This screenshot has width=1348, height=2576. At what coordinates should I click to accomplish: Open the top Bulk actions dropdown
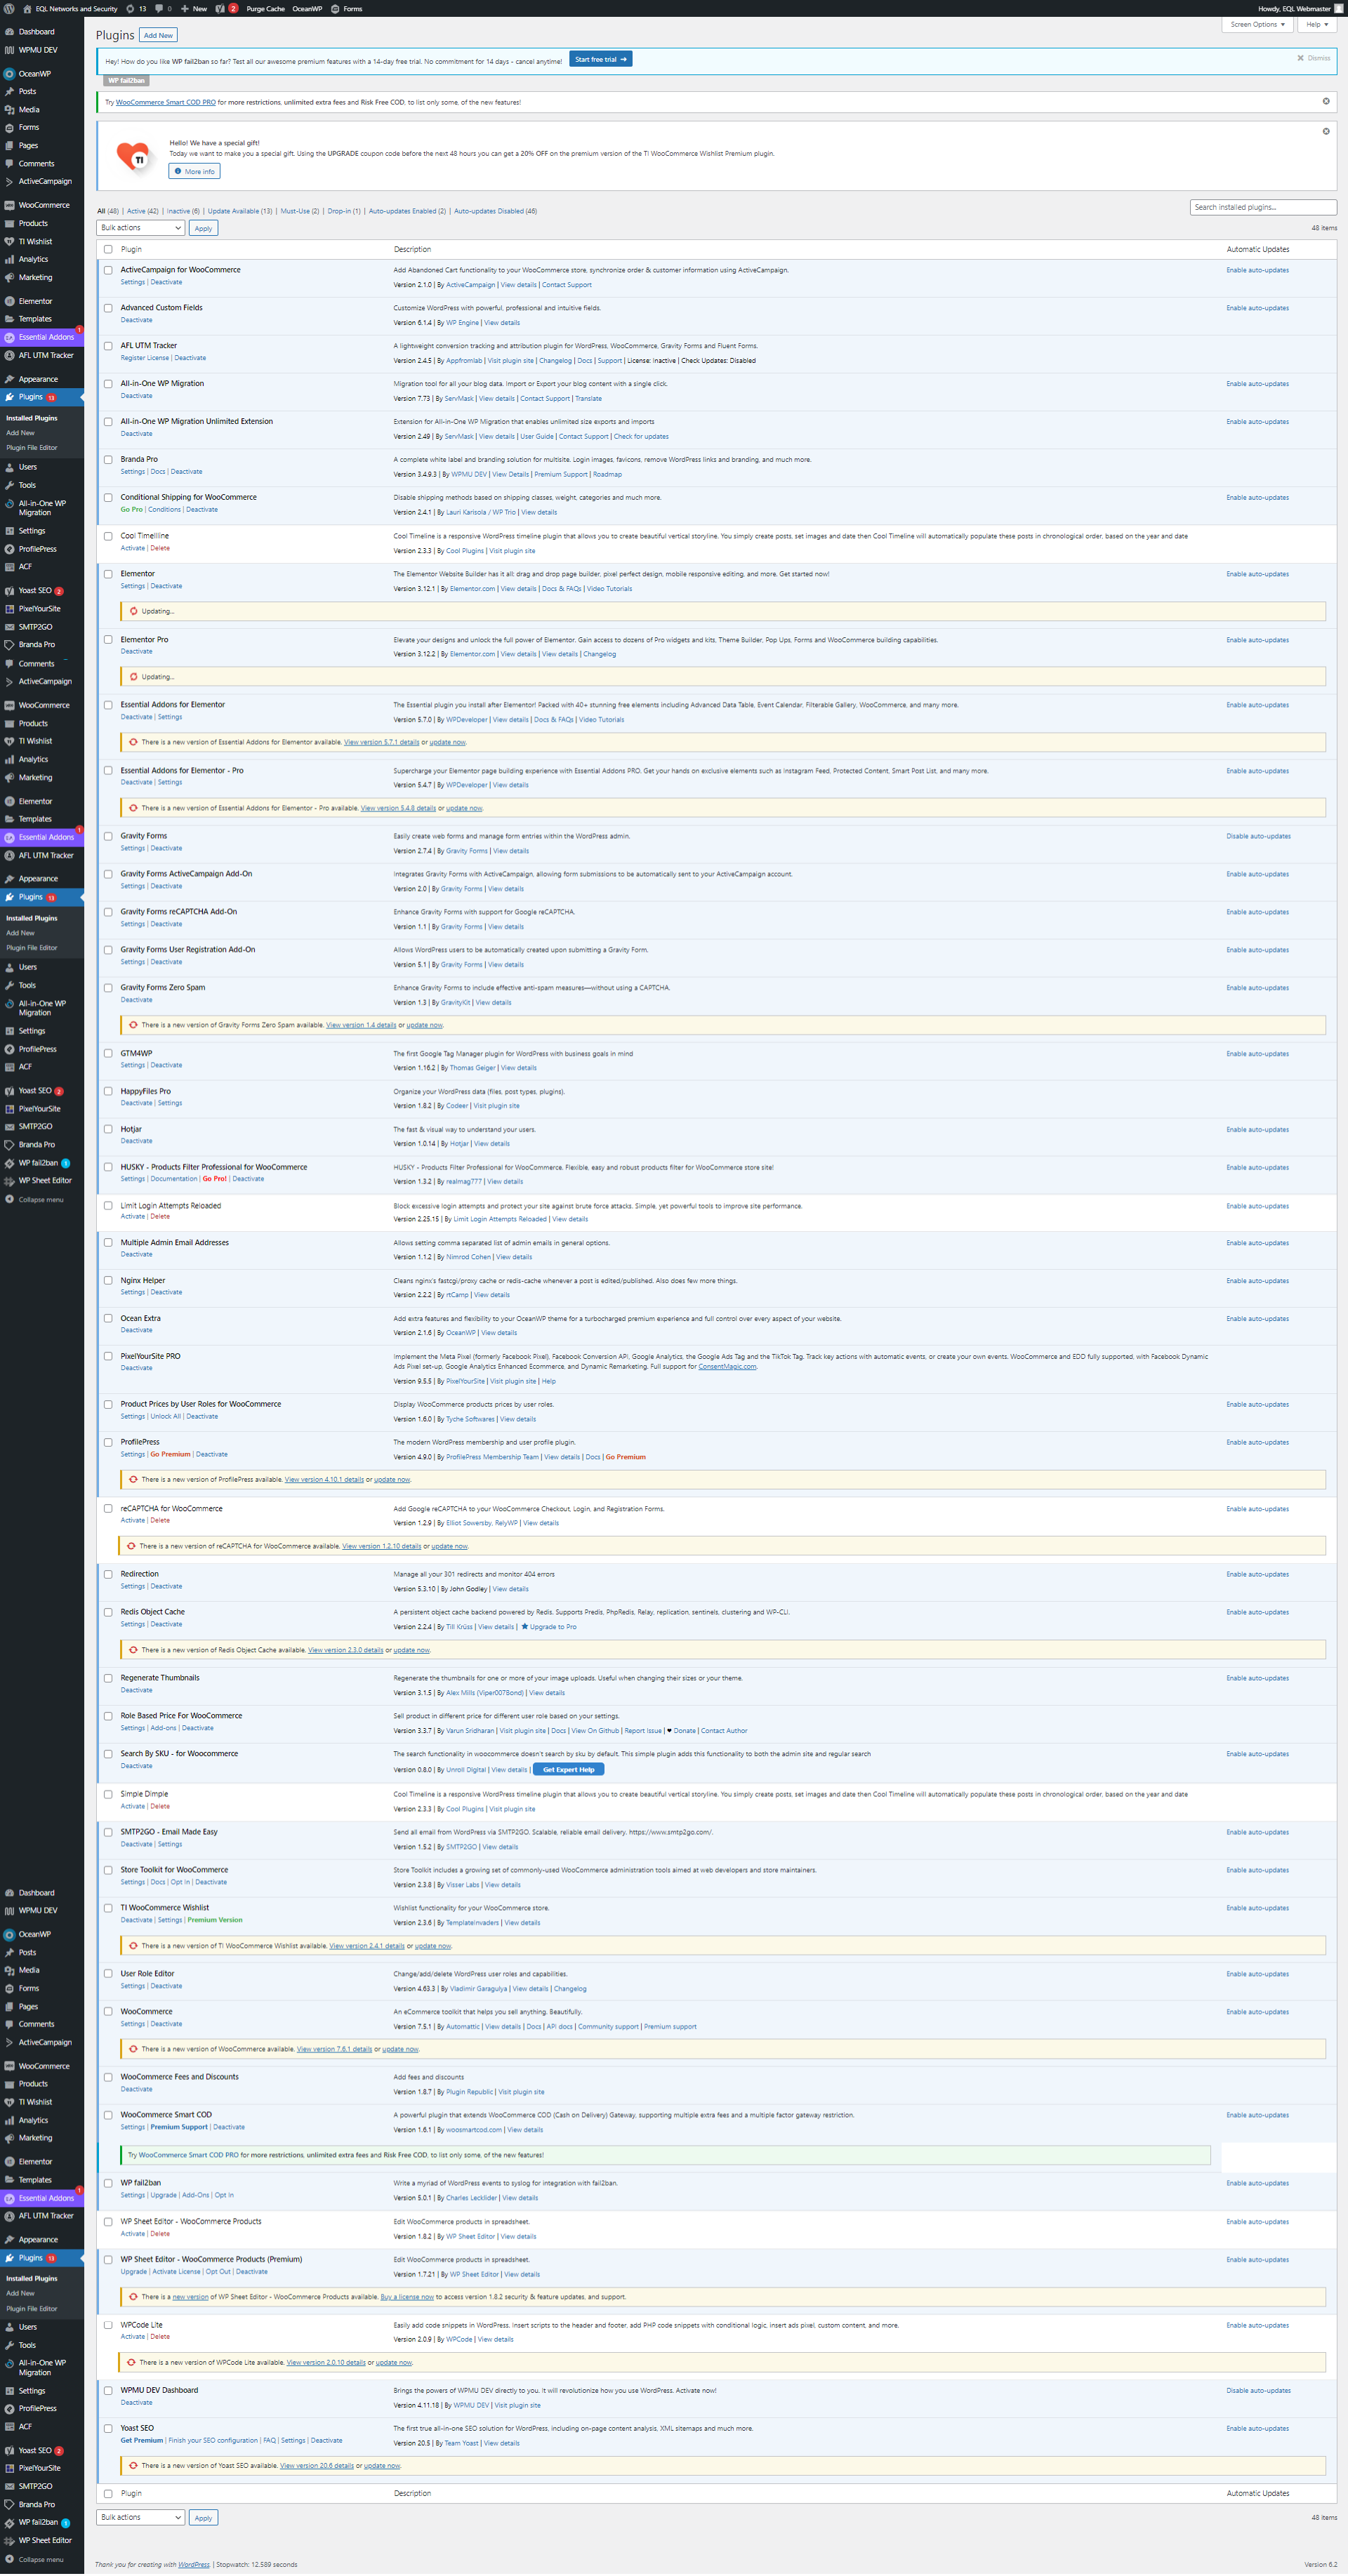pyautogui.click(x=141, y=228)
